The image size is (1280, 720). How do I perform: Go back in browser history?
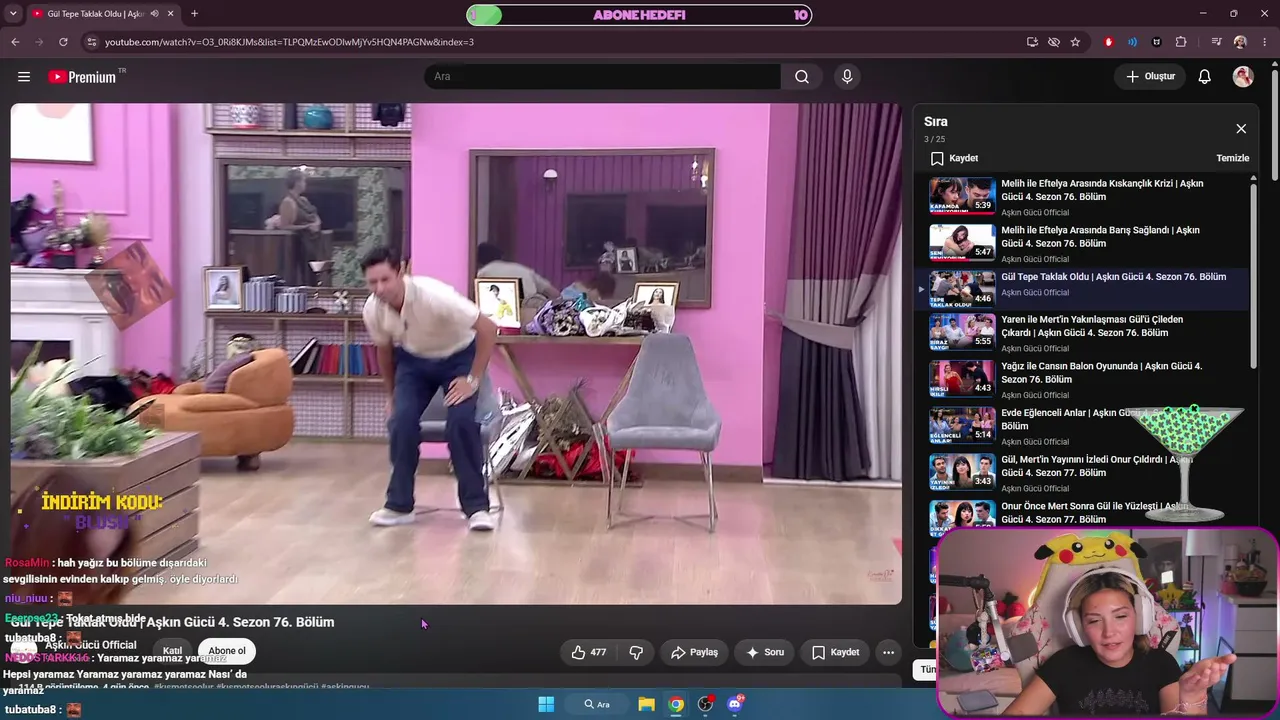[15, 42]
